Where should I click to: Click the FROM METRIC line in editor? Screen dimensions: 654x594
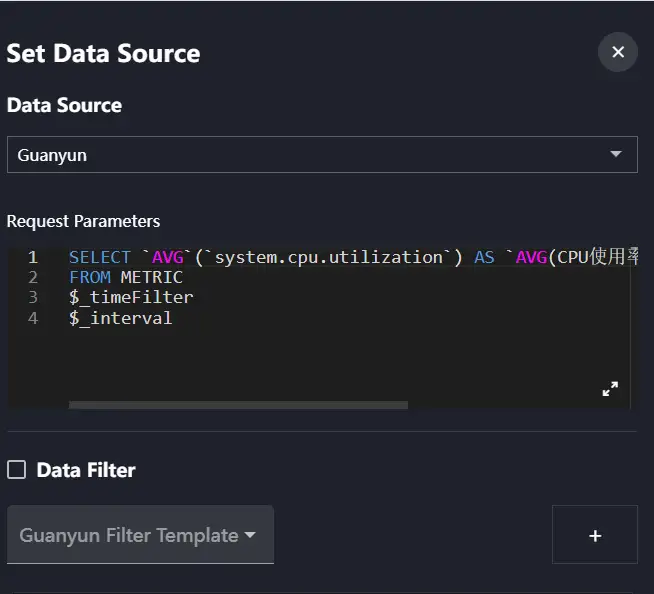click(x=126, y=277)
